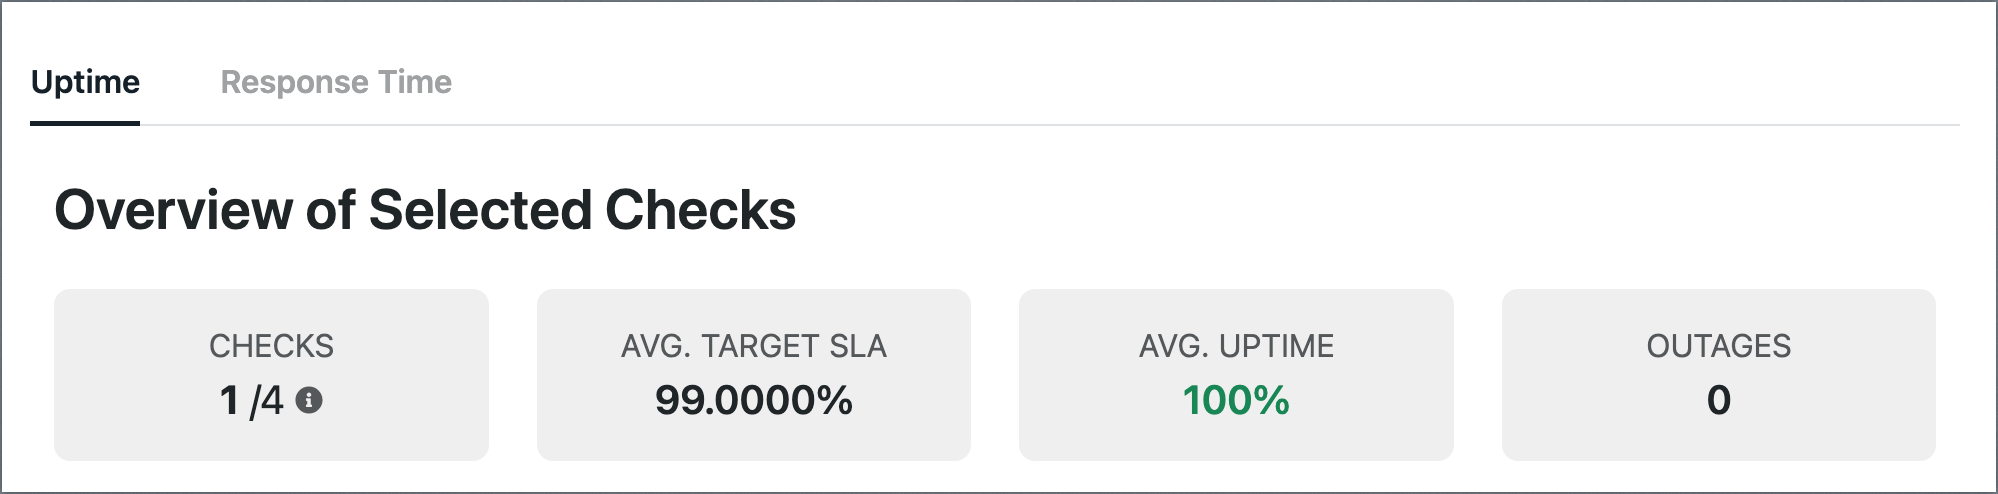
Task: Select the Avg. Uptime card
Action: tap(1236, 375)
